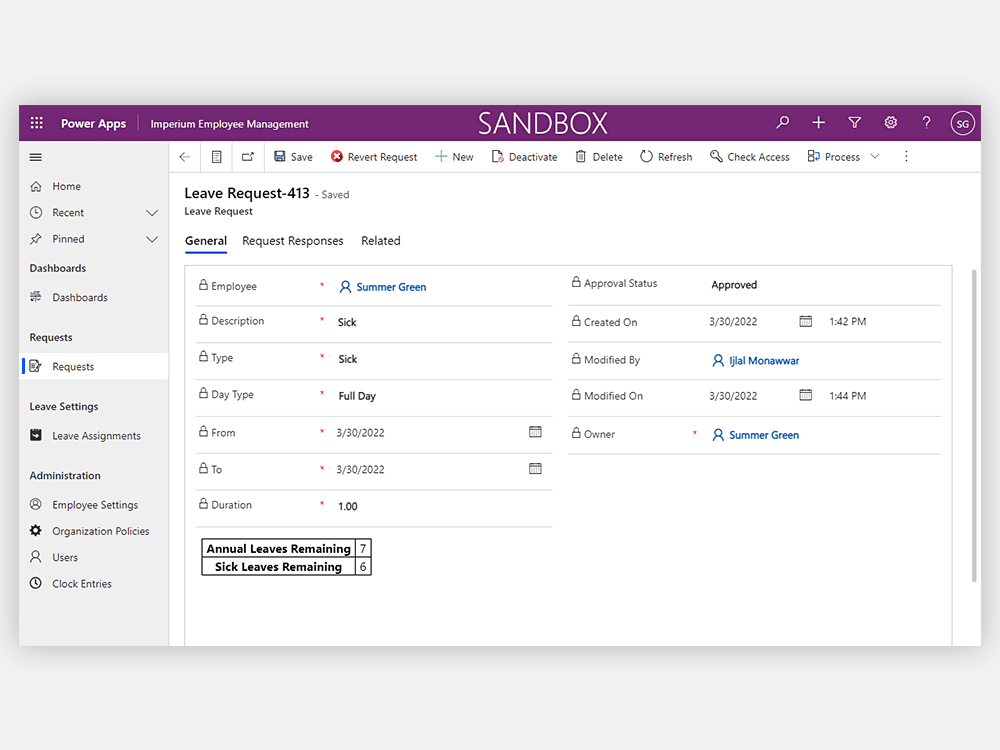Click Imperium Employee Management app name

230,124
